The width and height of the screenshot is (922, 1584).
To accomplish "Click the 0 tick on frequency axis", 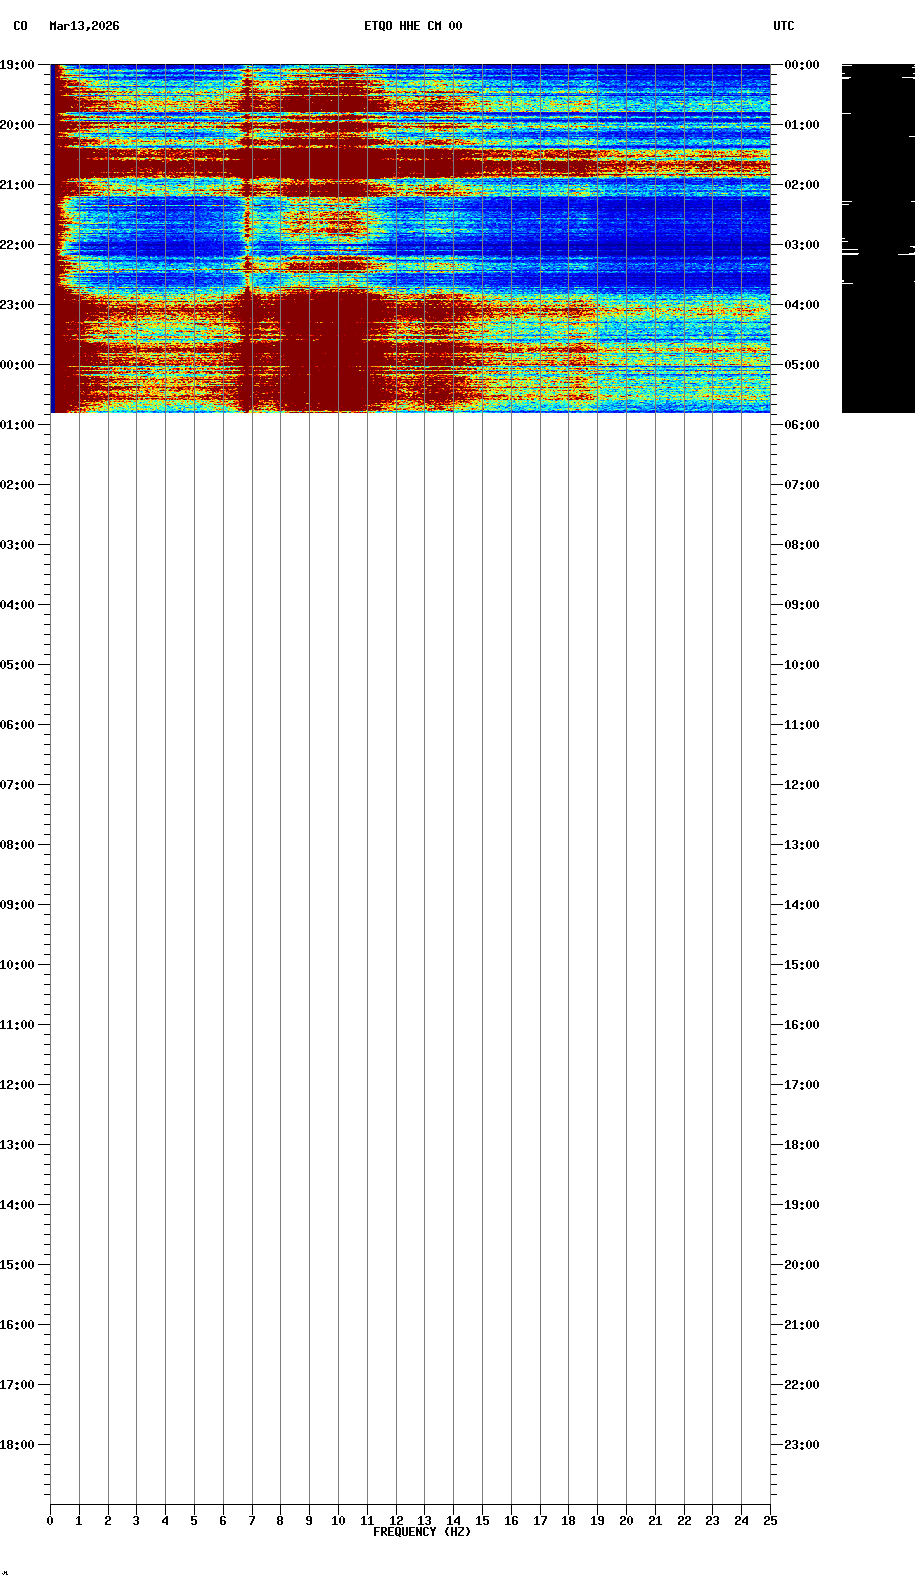I will click(x=50, y=1521).
